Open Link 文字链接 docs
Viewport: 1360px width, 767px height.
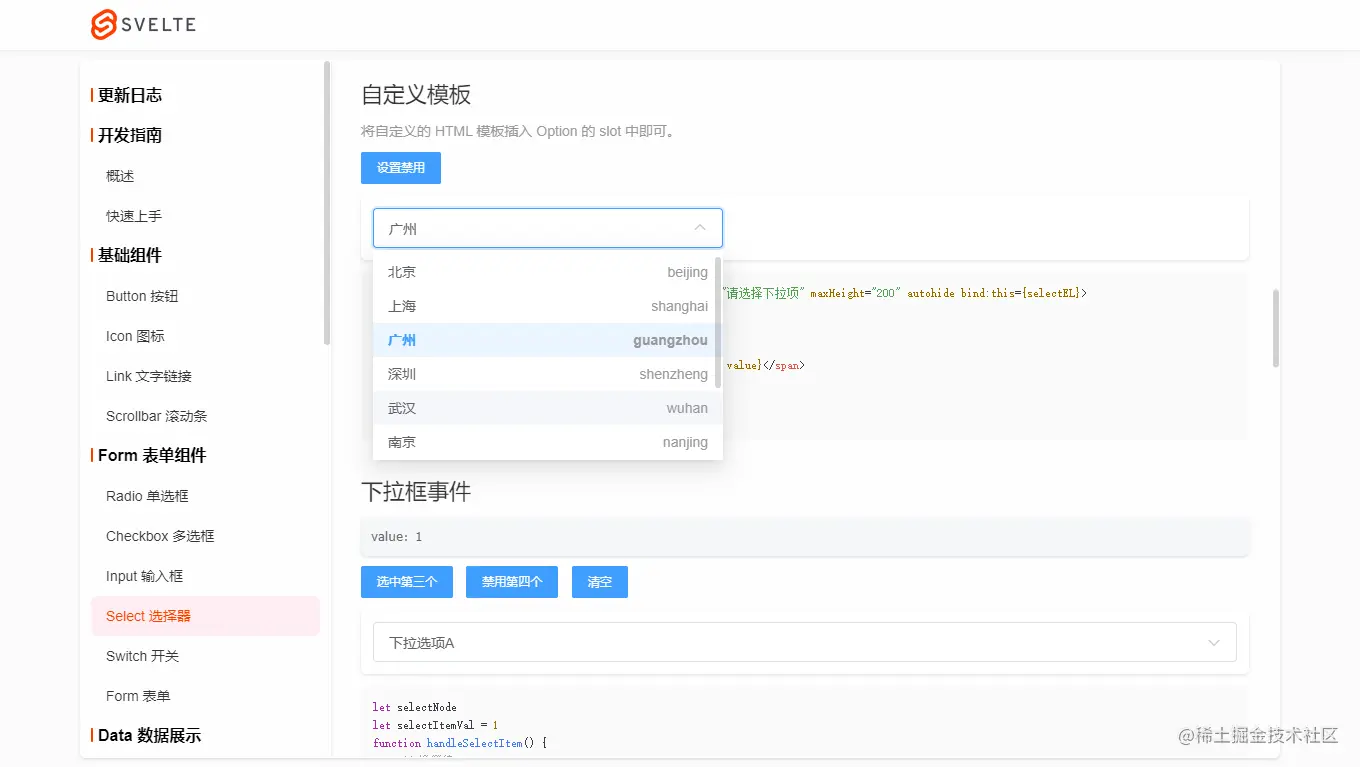coord(149,376)
